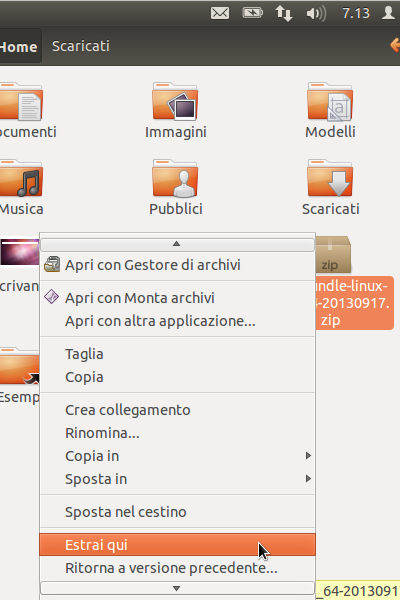Select the Immagini folder icon

click(x=175, y=101)
